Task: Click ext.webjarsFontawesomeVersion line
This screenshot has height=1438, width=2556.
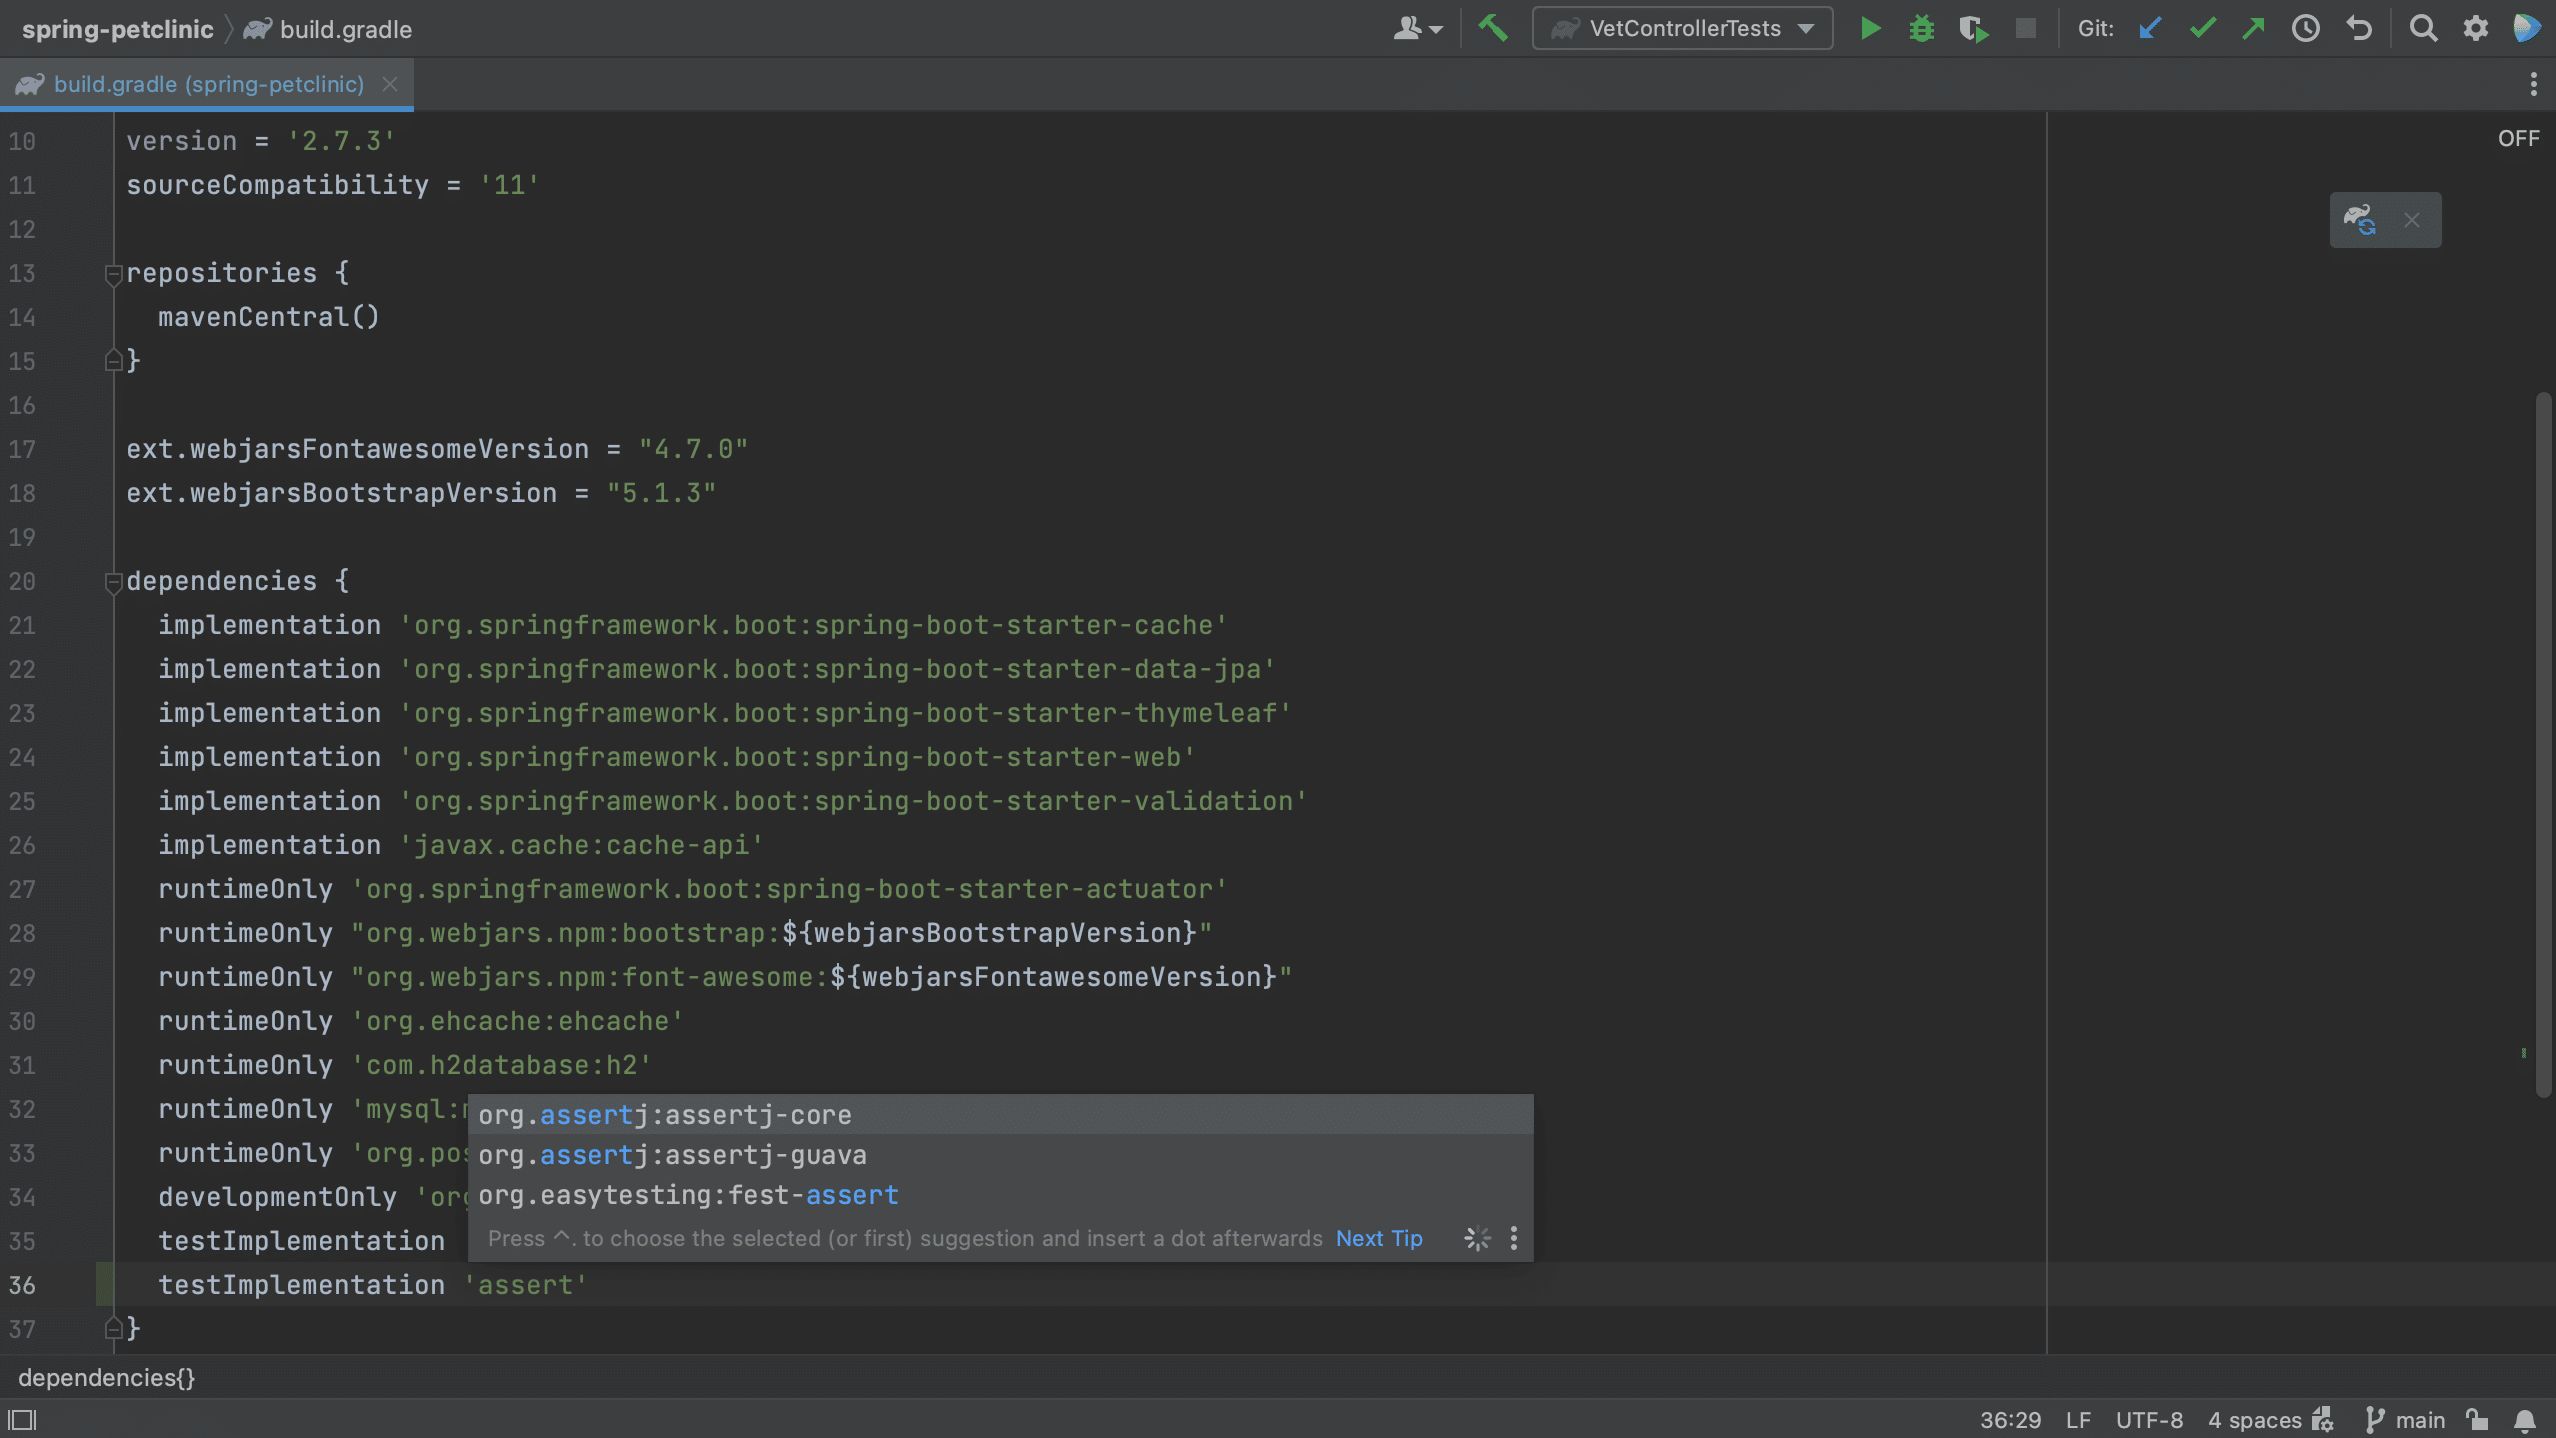Action: tap(437, 449)
